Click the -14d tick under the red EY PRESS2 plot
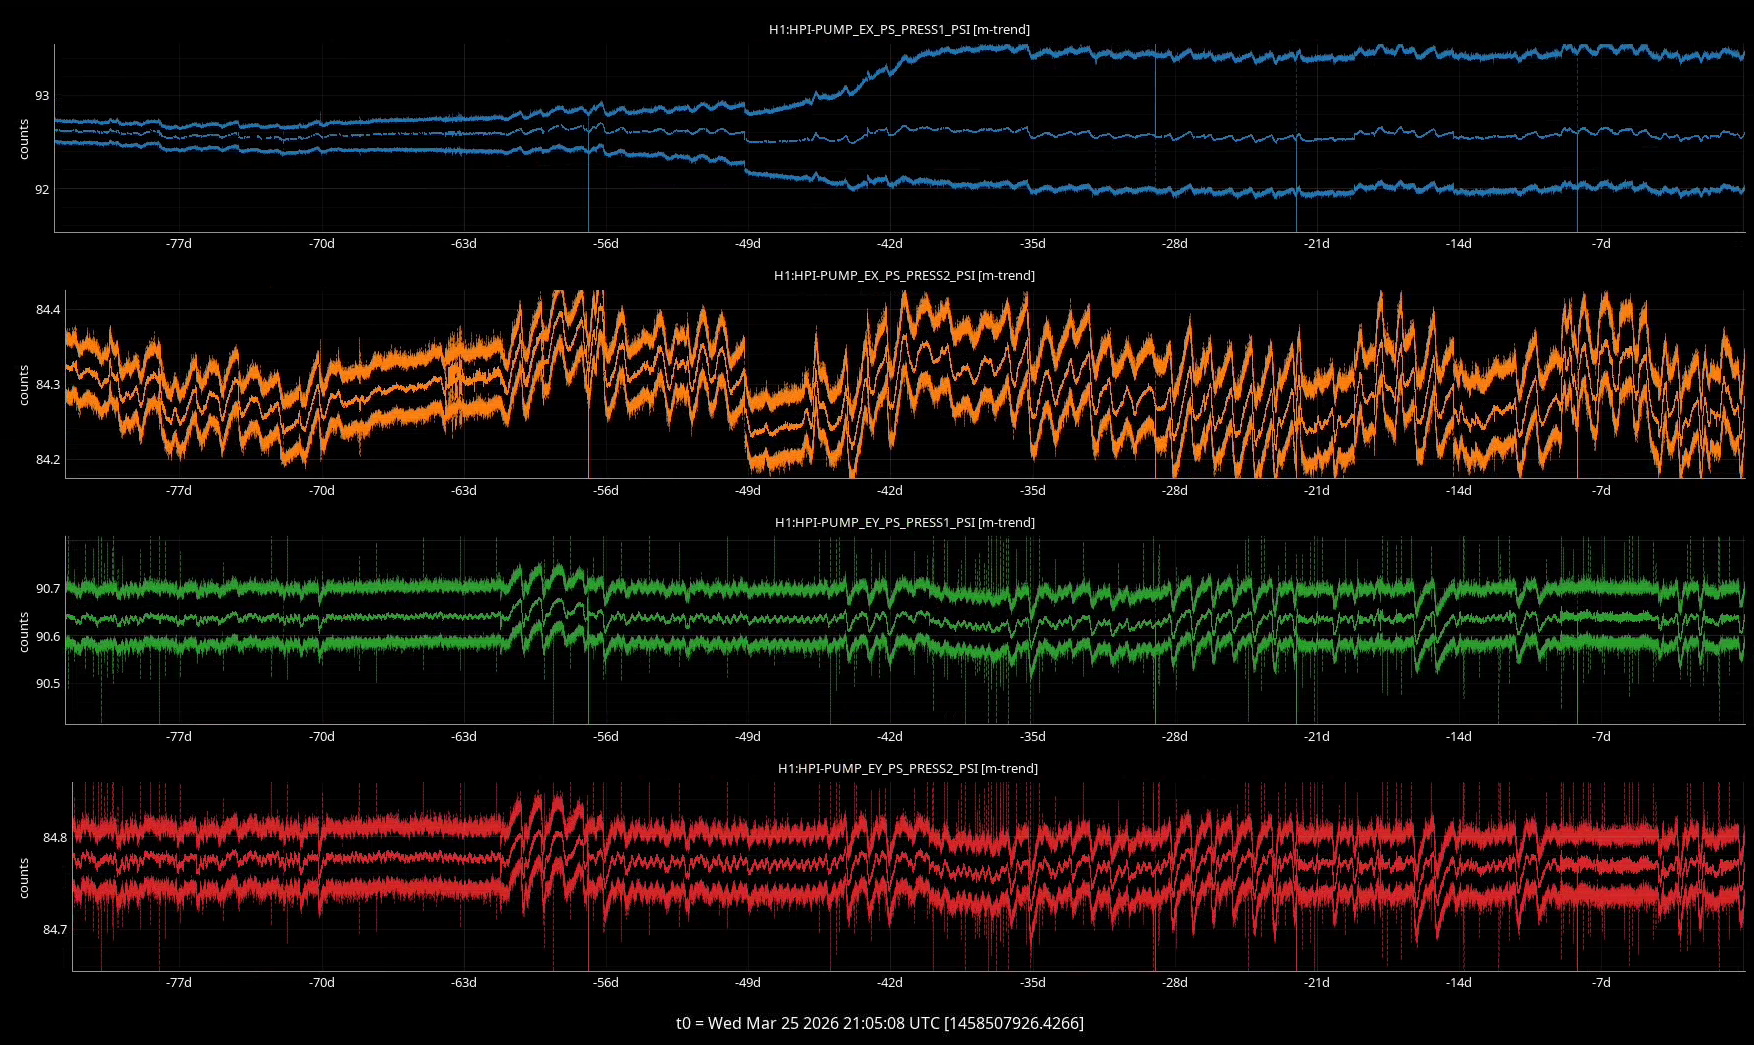 1459,983
